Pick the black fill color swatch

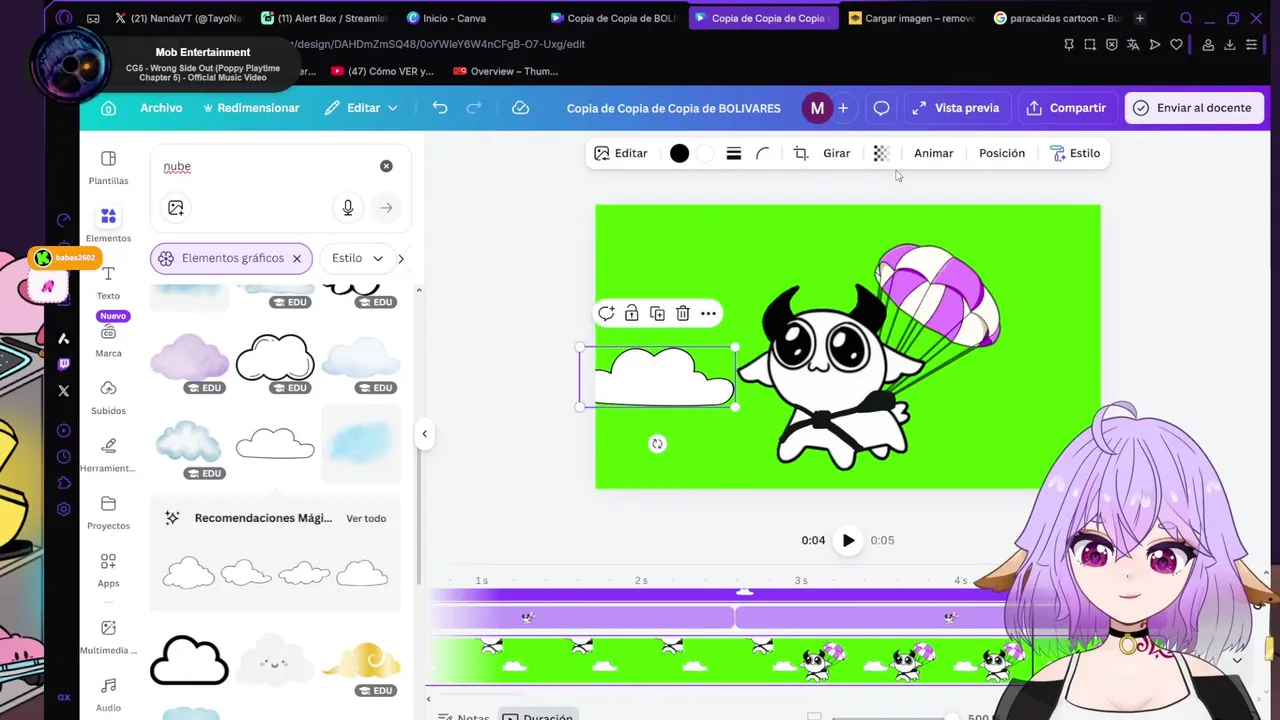point(679,153)
